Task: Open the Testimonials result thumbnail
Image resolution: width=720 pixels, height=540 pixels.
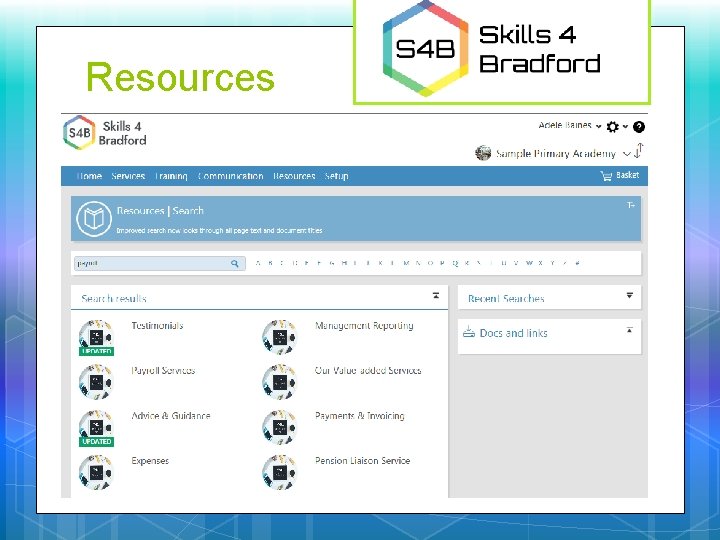Action: pyautogui.click(x=96, y=338)
